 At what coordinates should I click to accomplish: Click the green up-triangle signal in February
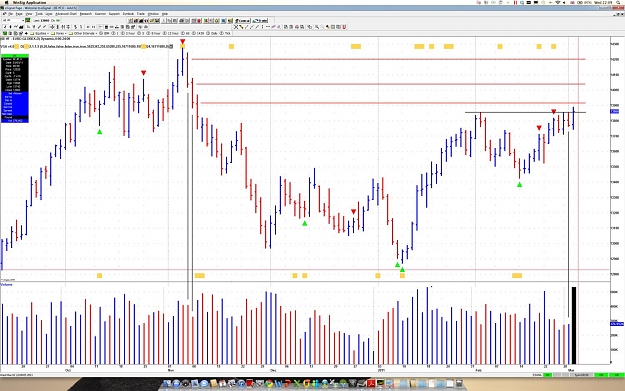519,185
